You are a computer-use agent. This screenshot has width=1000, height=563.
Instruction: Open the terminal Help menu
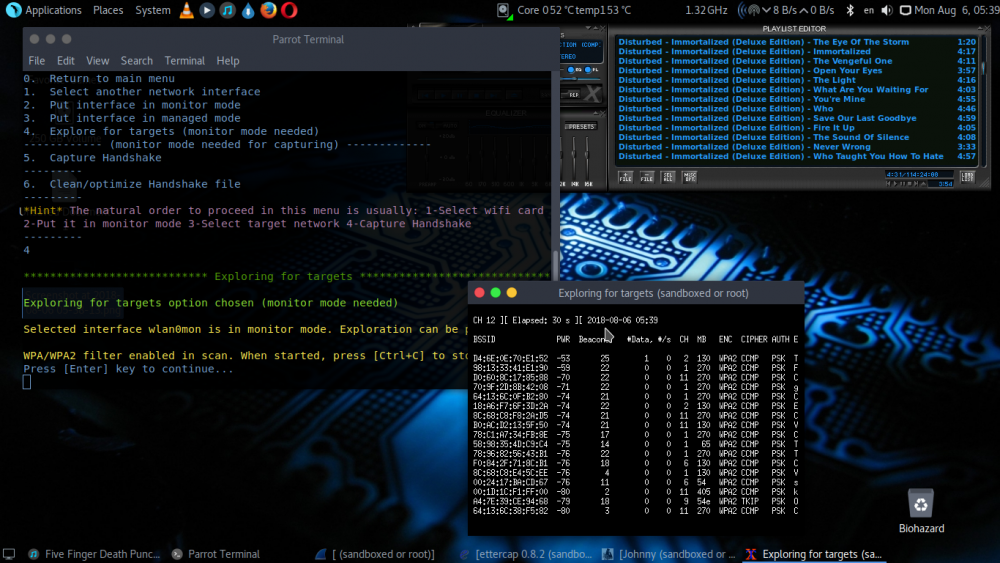[x=228, y=61]
